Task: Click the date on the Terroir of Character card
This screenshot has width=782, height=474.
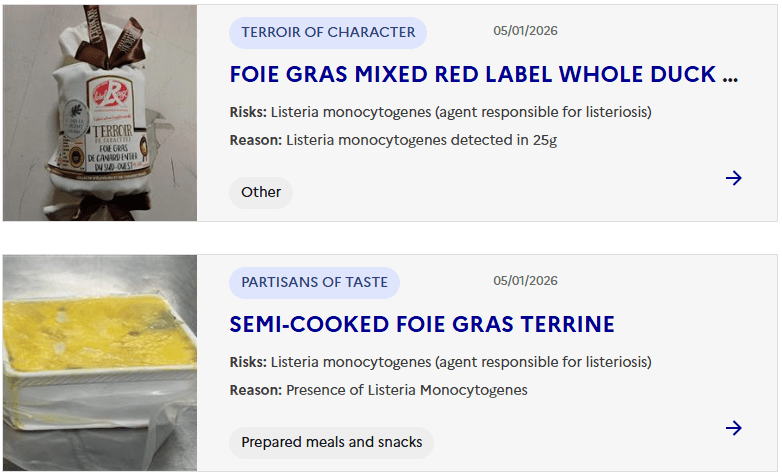Action: (x=525, y=31)
